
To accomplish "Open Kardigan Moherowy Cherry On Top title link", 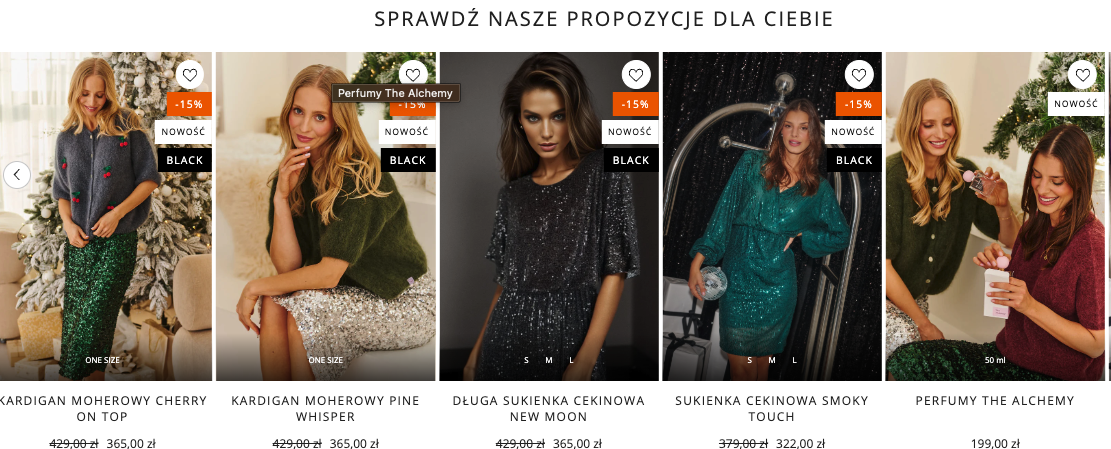I will (103, 409).
